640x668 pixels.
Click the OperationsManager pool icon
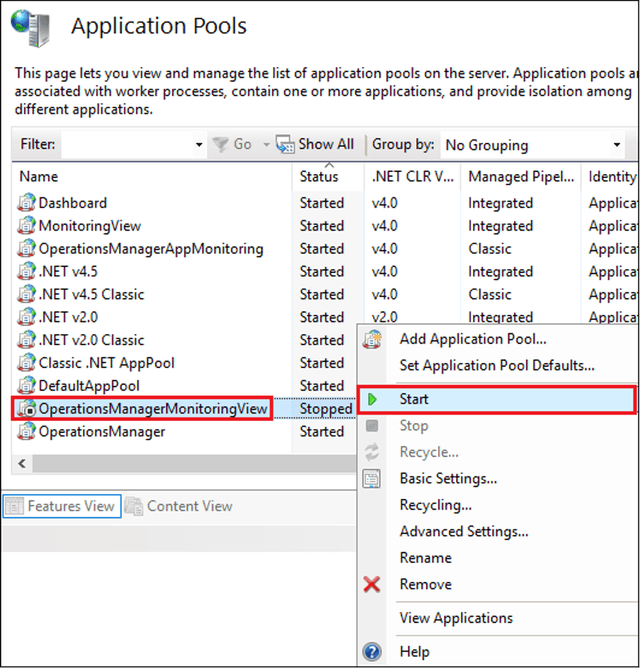click(x=26, y=431)
